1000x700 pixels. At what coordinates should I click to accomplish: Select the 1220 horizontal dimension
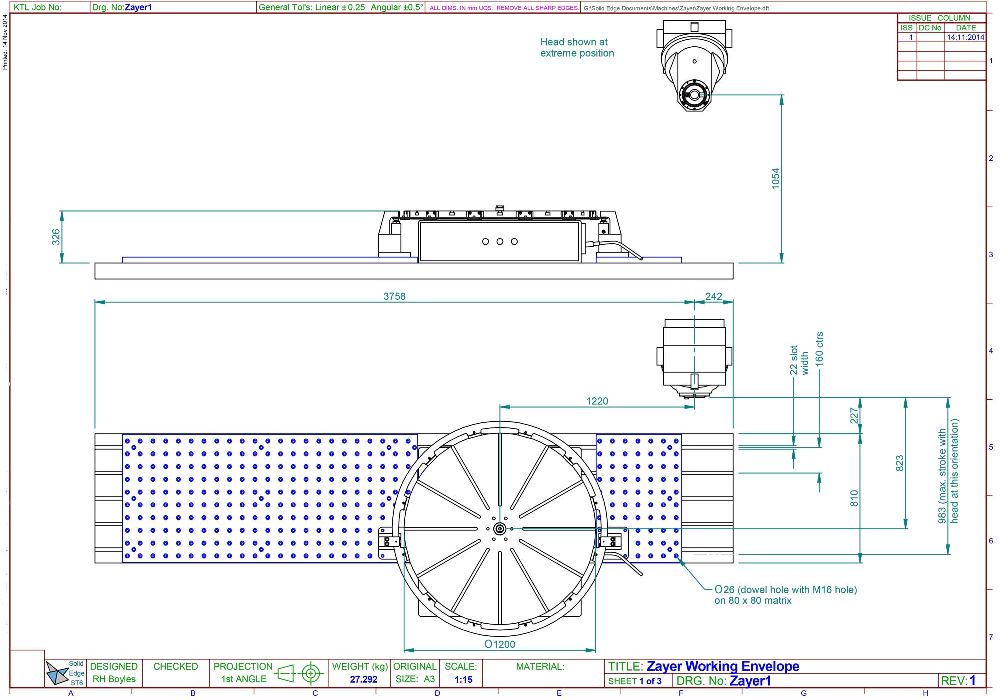tap(597, 400)
